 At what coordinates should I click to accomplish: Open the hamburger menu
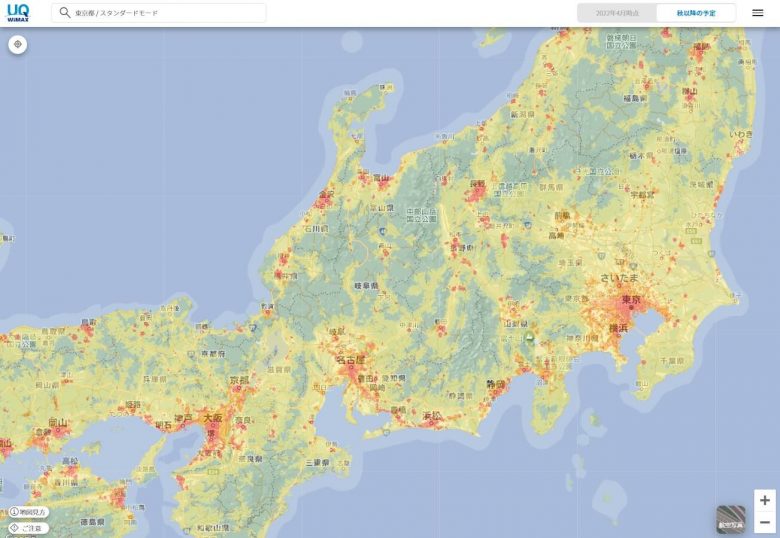point(758,13)
